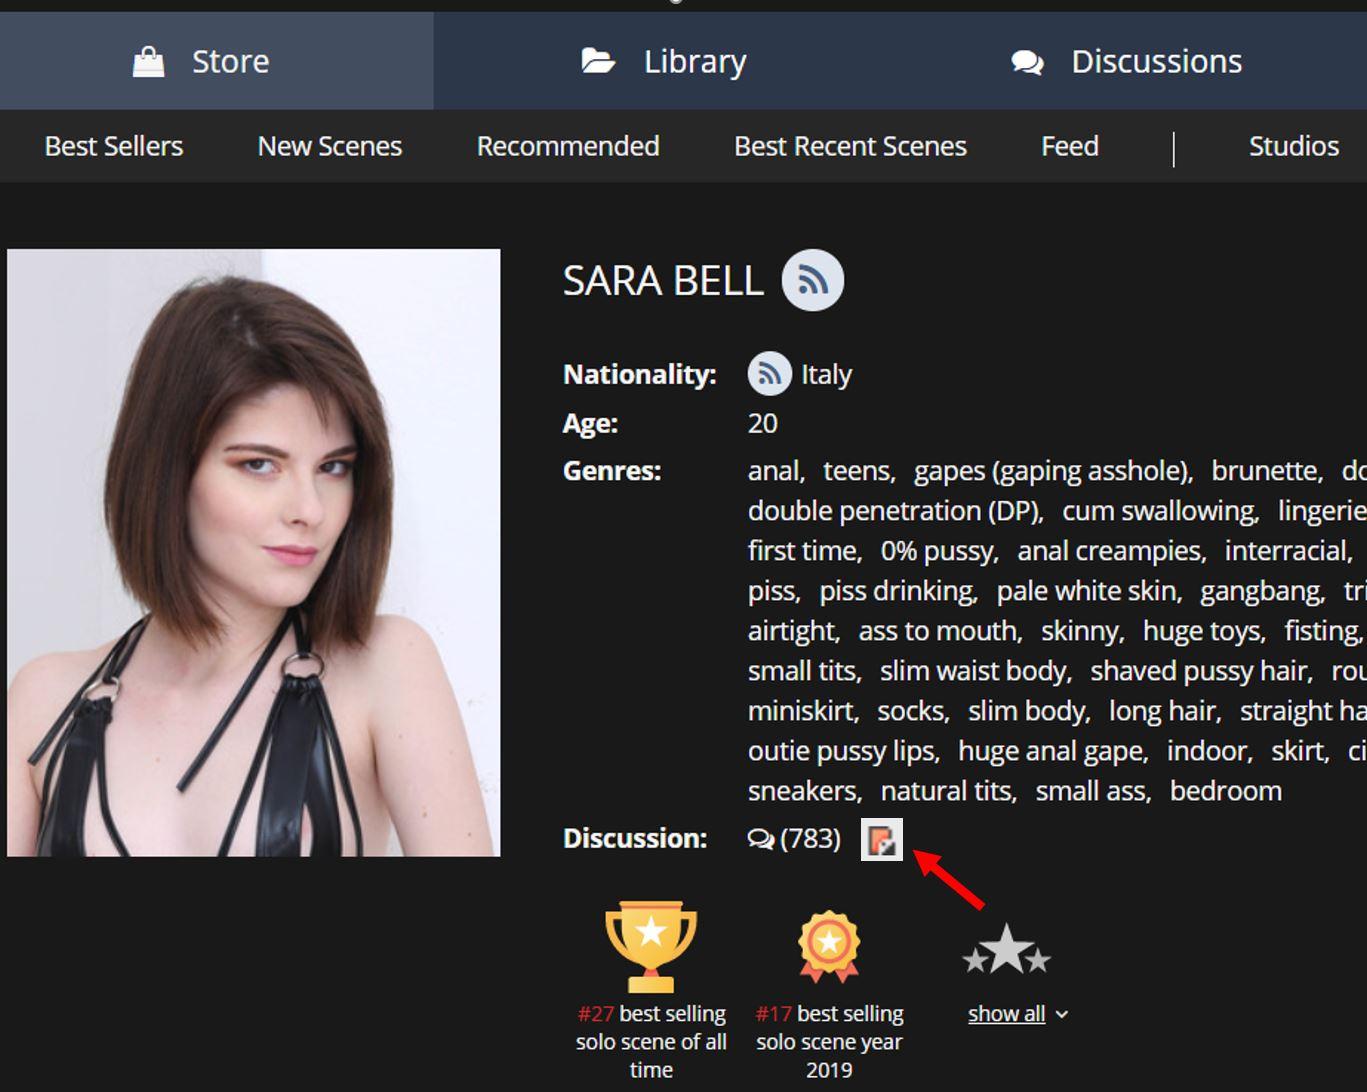Screen dimensions: 1367x1092
Task: Open the Feed page
Action: (x=1069, y=146)
